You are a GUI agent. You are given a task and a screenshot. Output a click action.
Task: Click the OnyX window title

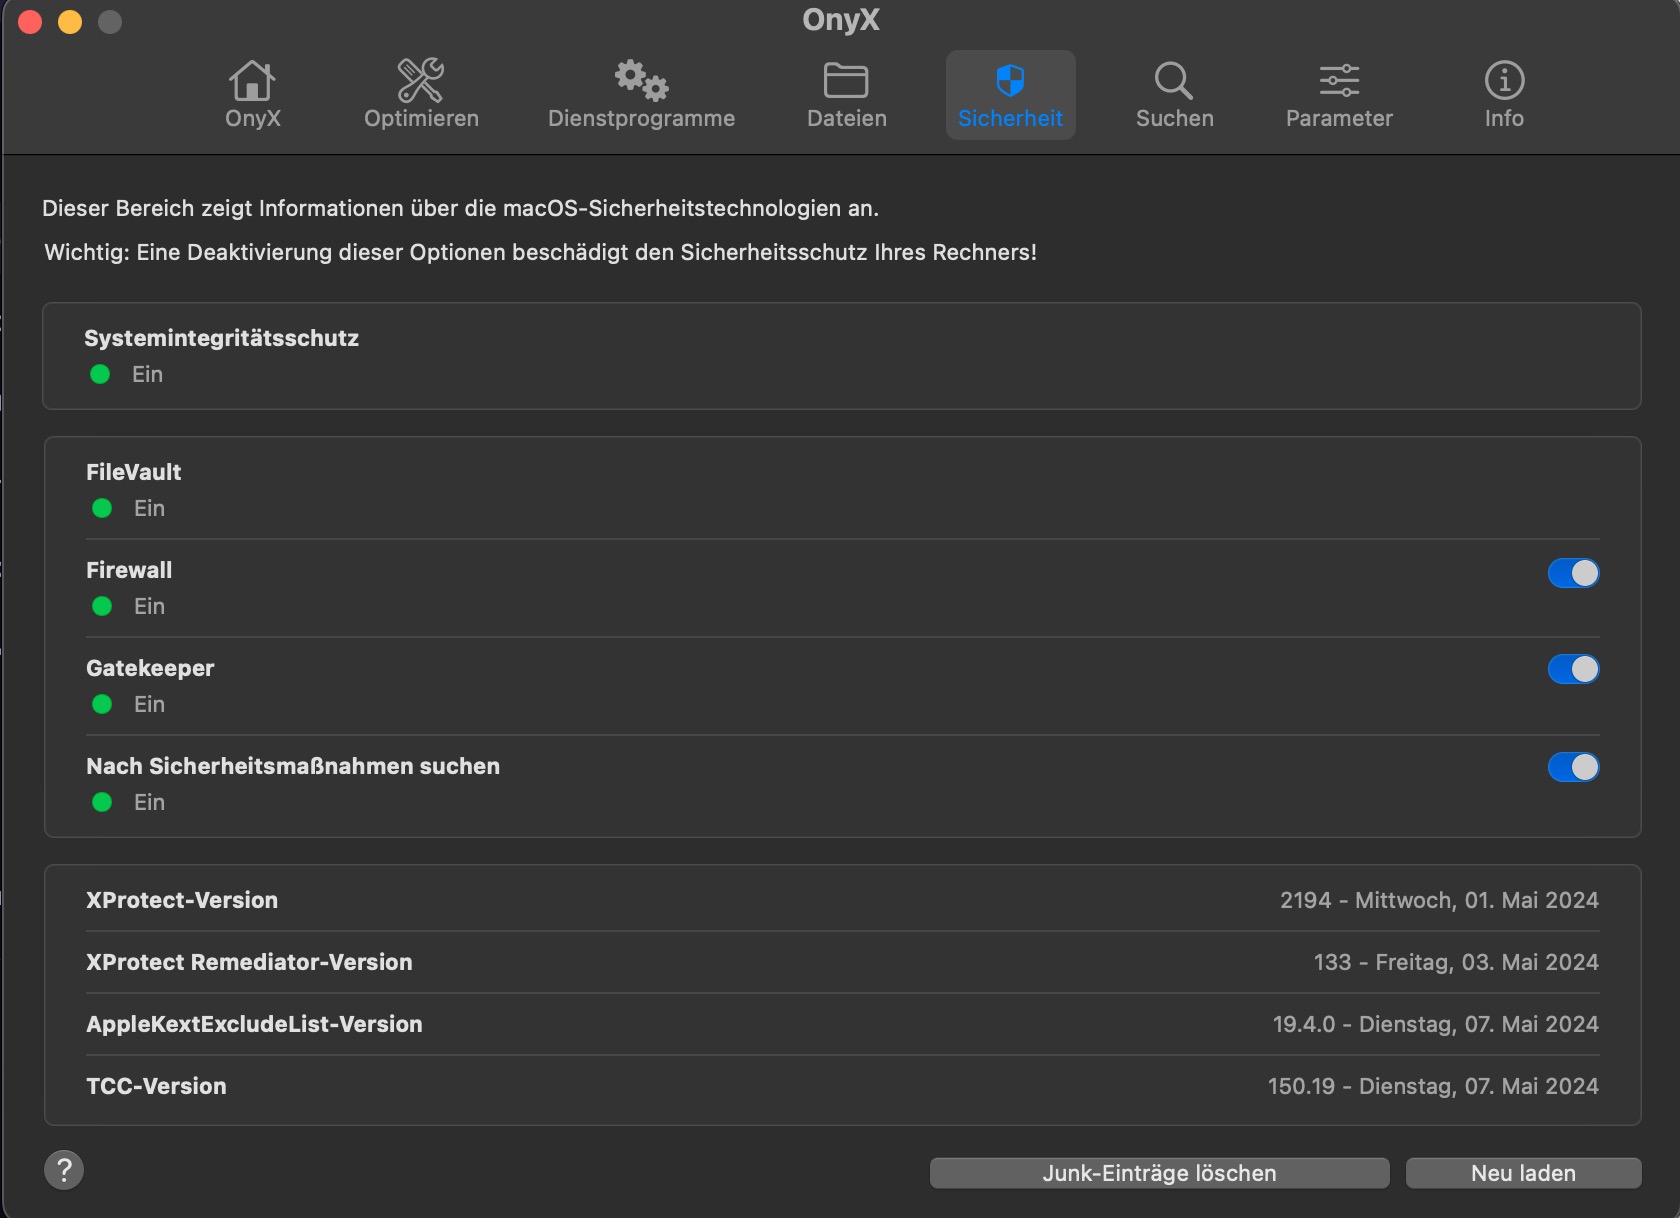coord(840,20)
